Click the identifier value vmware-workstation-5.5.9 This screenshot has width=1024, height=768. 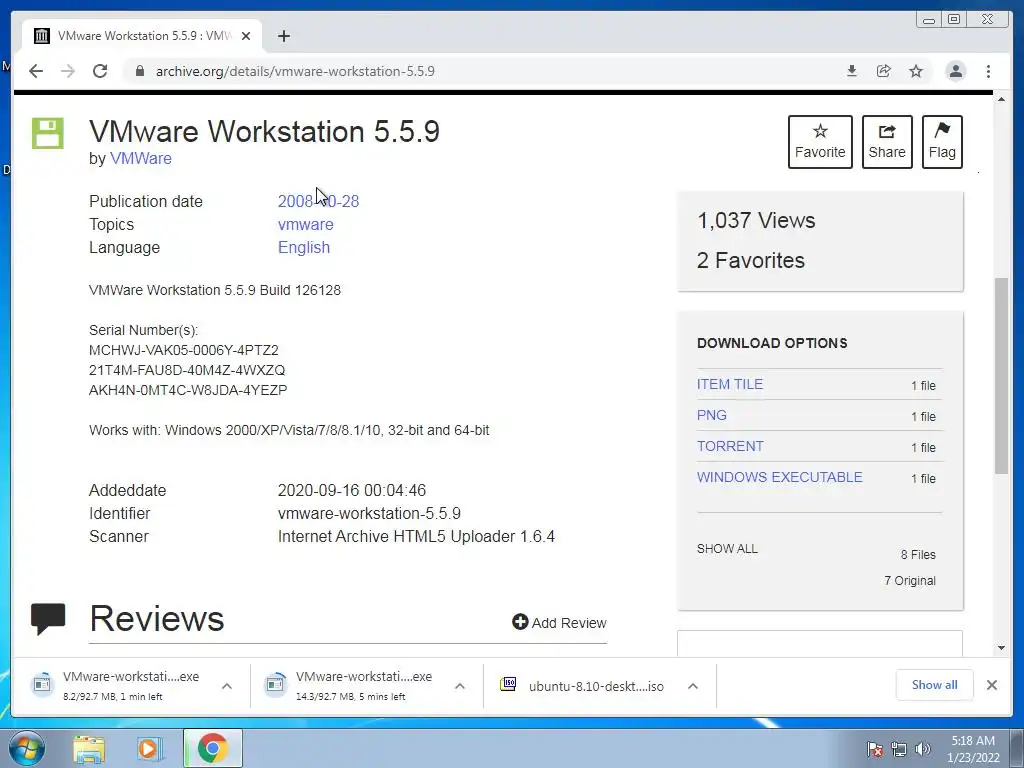[369, 513]
